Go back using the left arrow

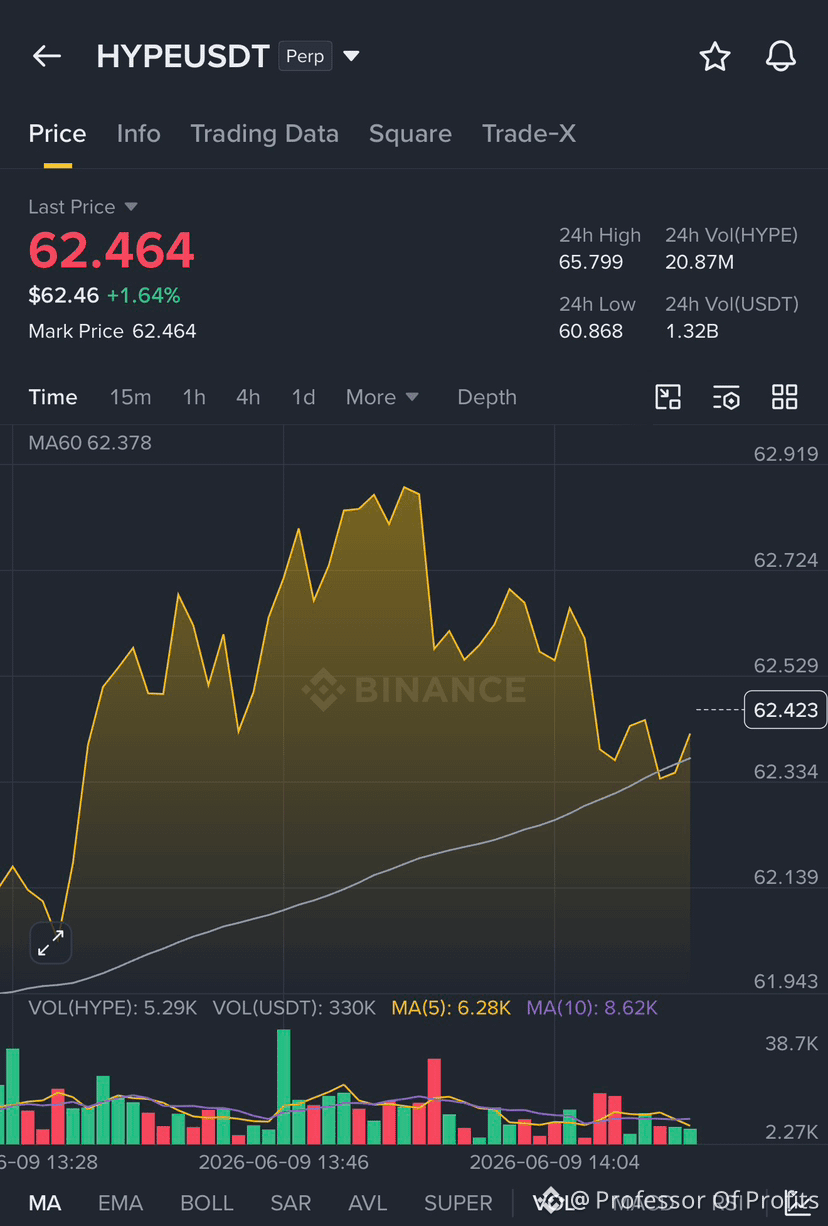coord(47,56)
